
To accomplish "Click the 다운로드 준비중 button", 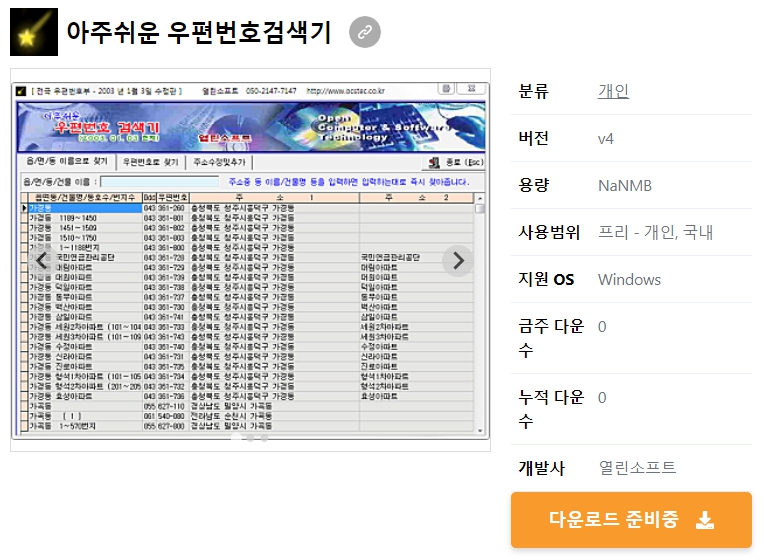I will [631, 520].
